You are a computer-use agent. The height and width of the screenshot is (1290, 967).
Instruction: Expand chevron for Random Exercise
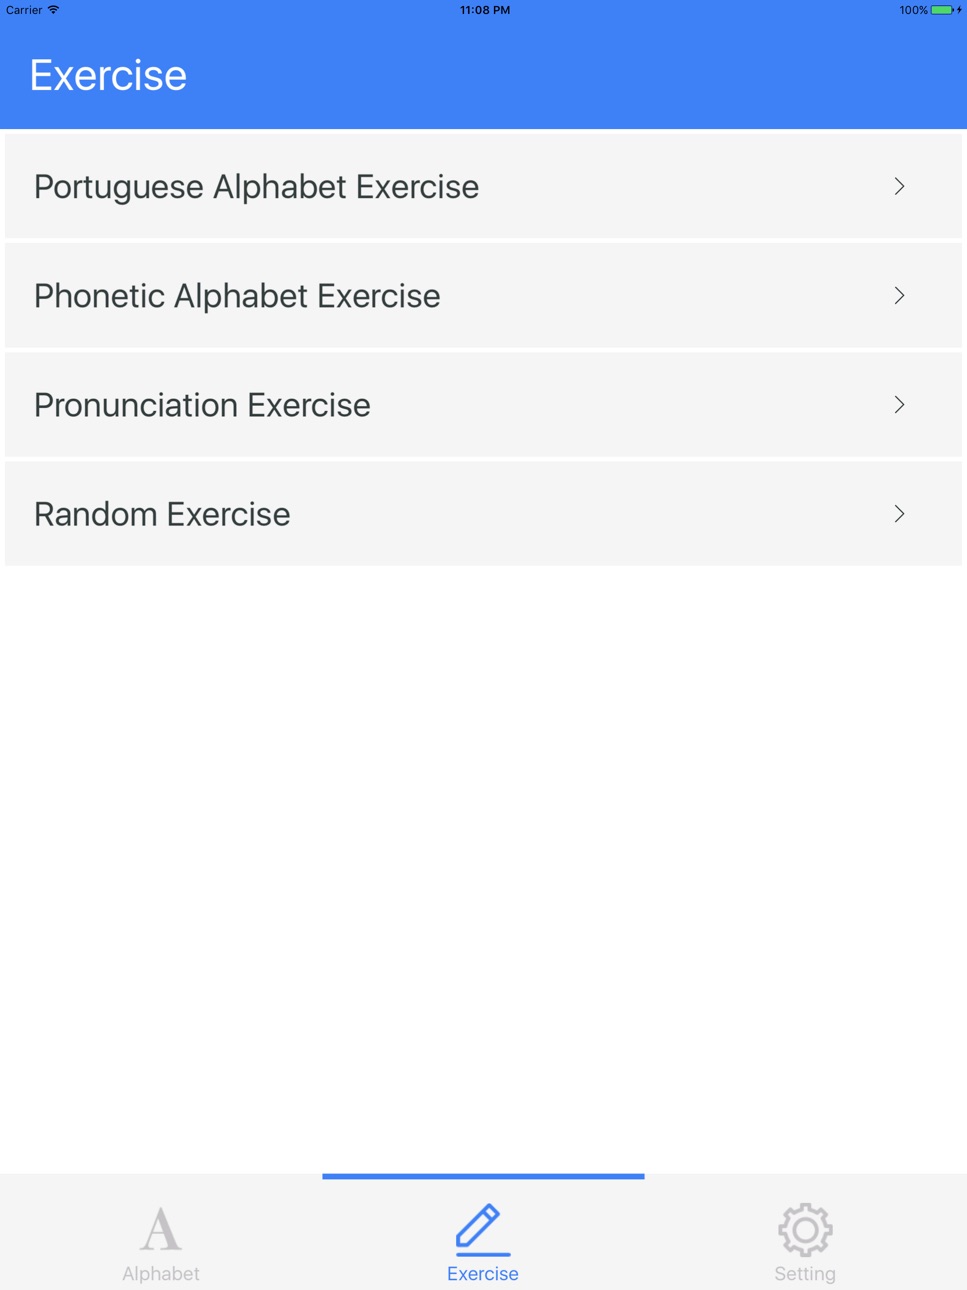tap(899, 513)
